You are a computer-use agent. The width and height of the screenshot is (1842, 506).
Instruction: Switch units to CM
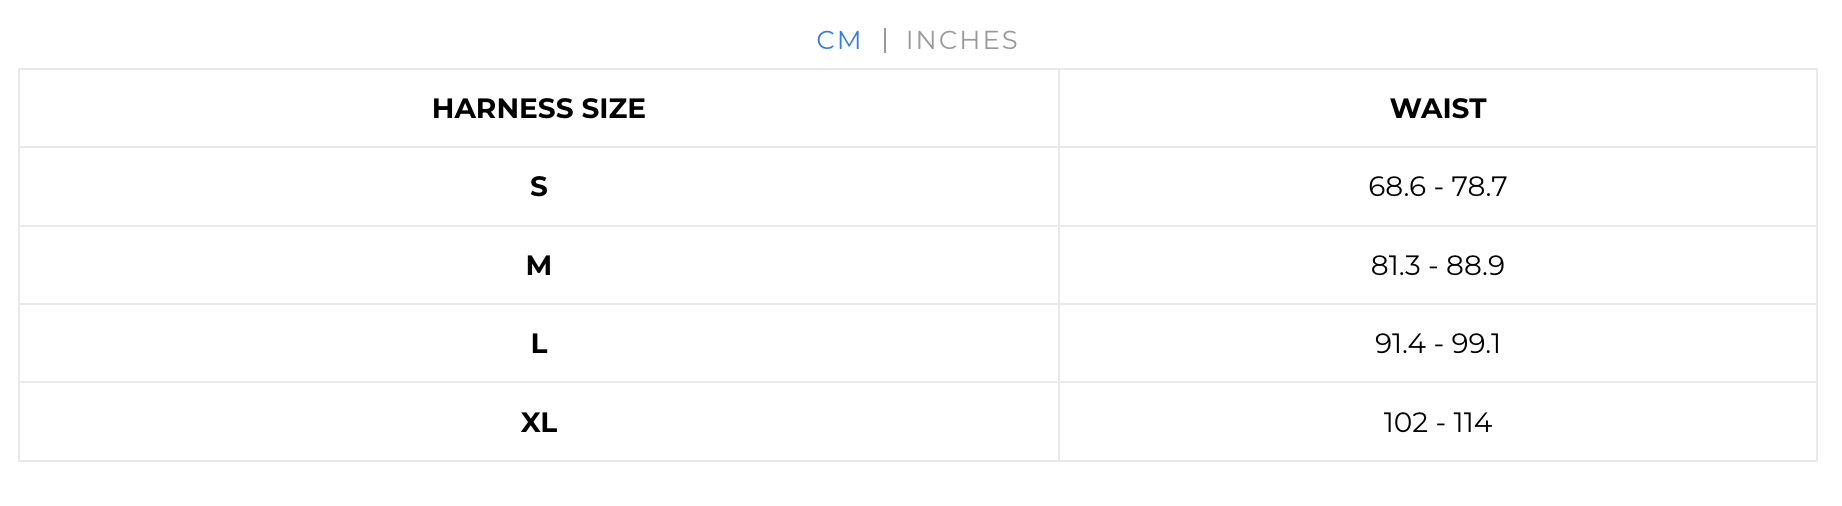838,40
